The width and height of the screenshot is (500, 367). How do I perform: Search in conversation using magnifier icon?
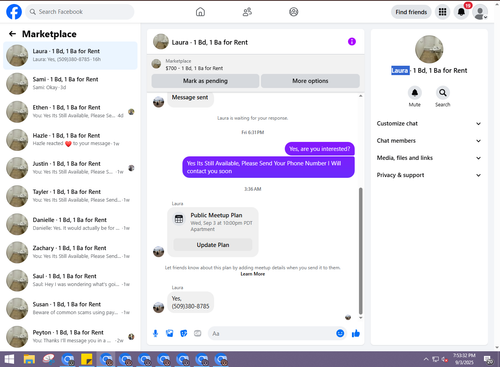pos(443,93)
